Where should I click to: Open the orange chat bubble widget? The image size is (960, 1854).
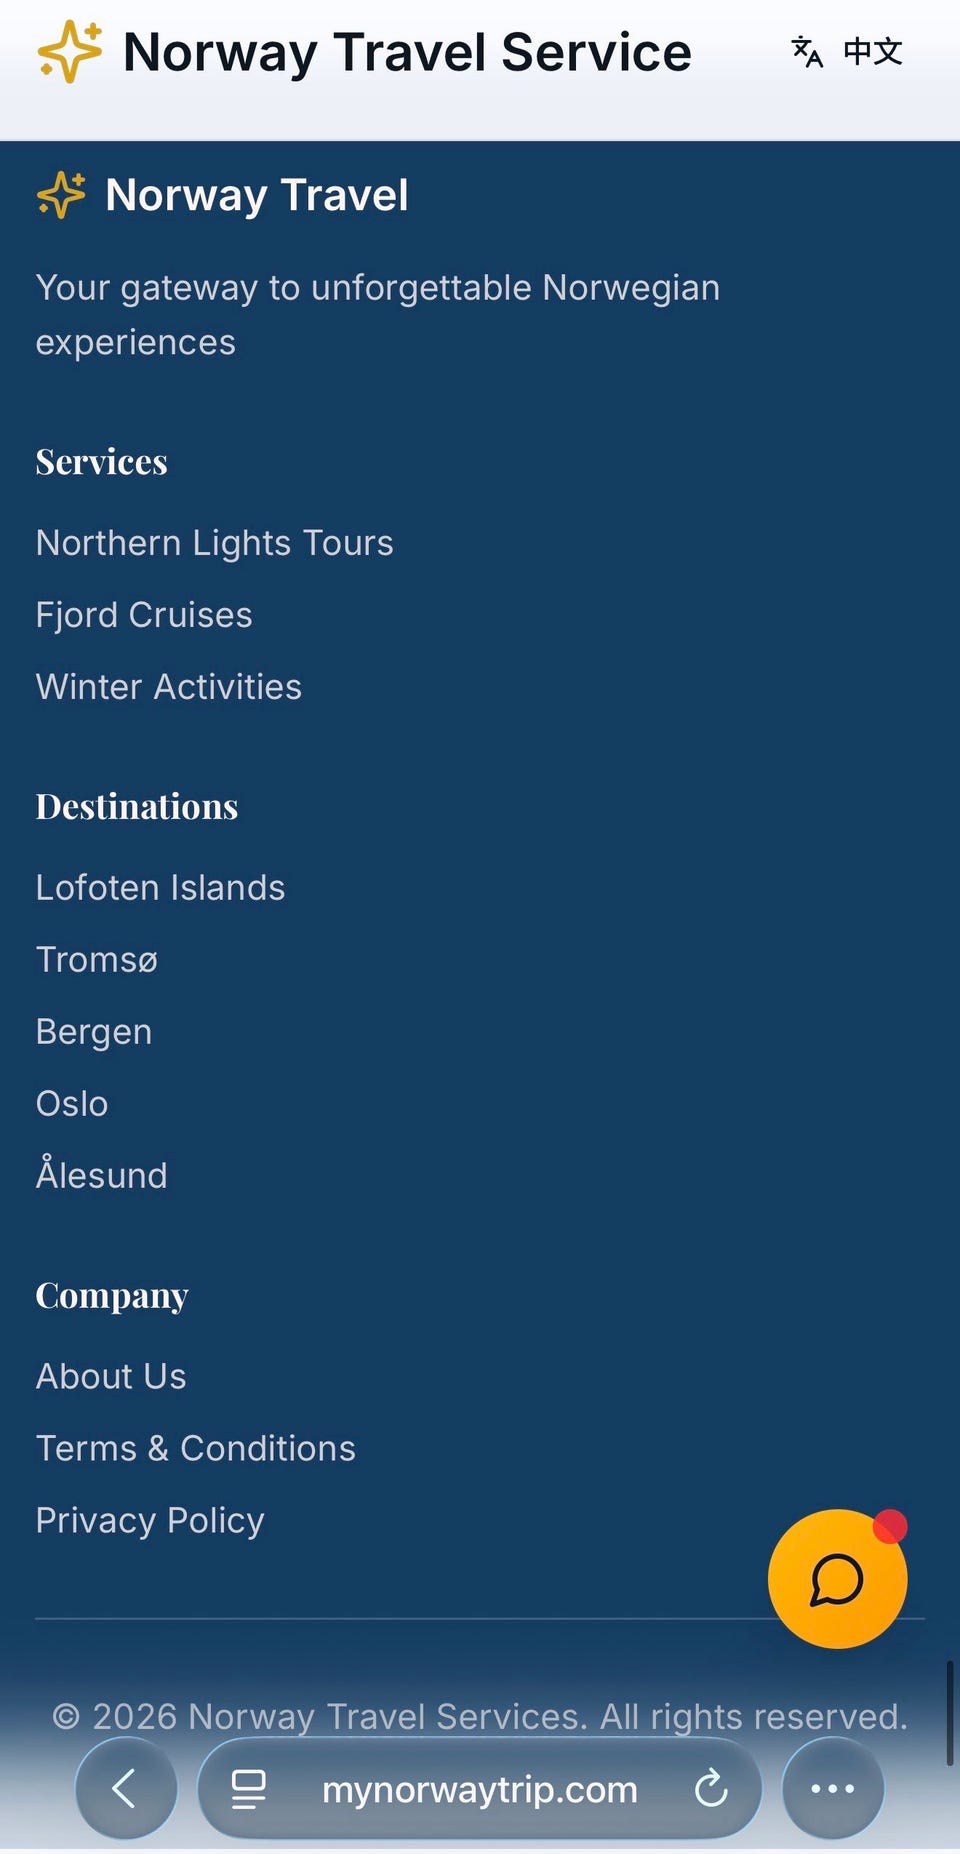(x=837, y=1578)
